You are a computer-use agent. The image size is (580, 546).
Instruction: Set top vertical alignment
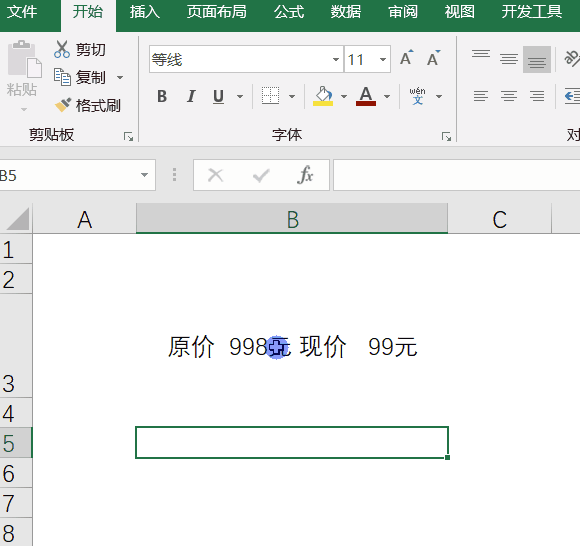pyautogui.click(x=481, y=55)
